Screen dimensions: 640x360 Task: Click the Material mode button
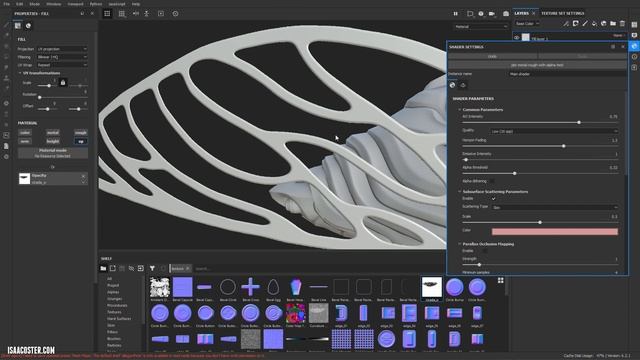(53, 153)
